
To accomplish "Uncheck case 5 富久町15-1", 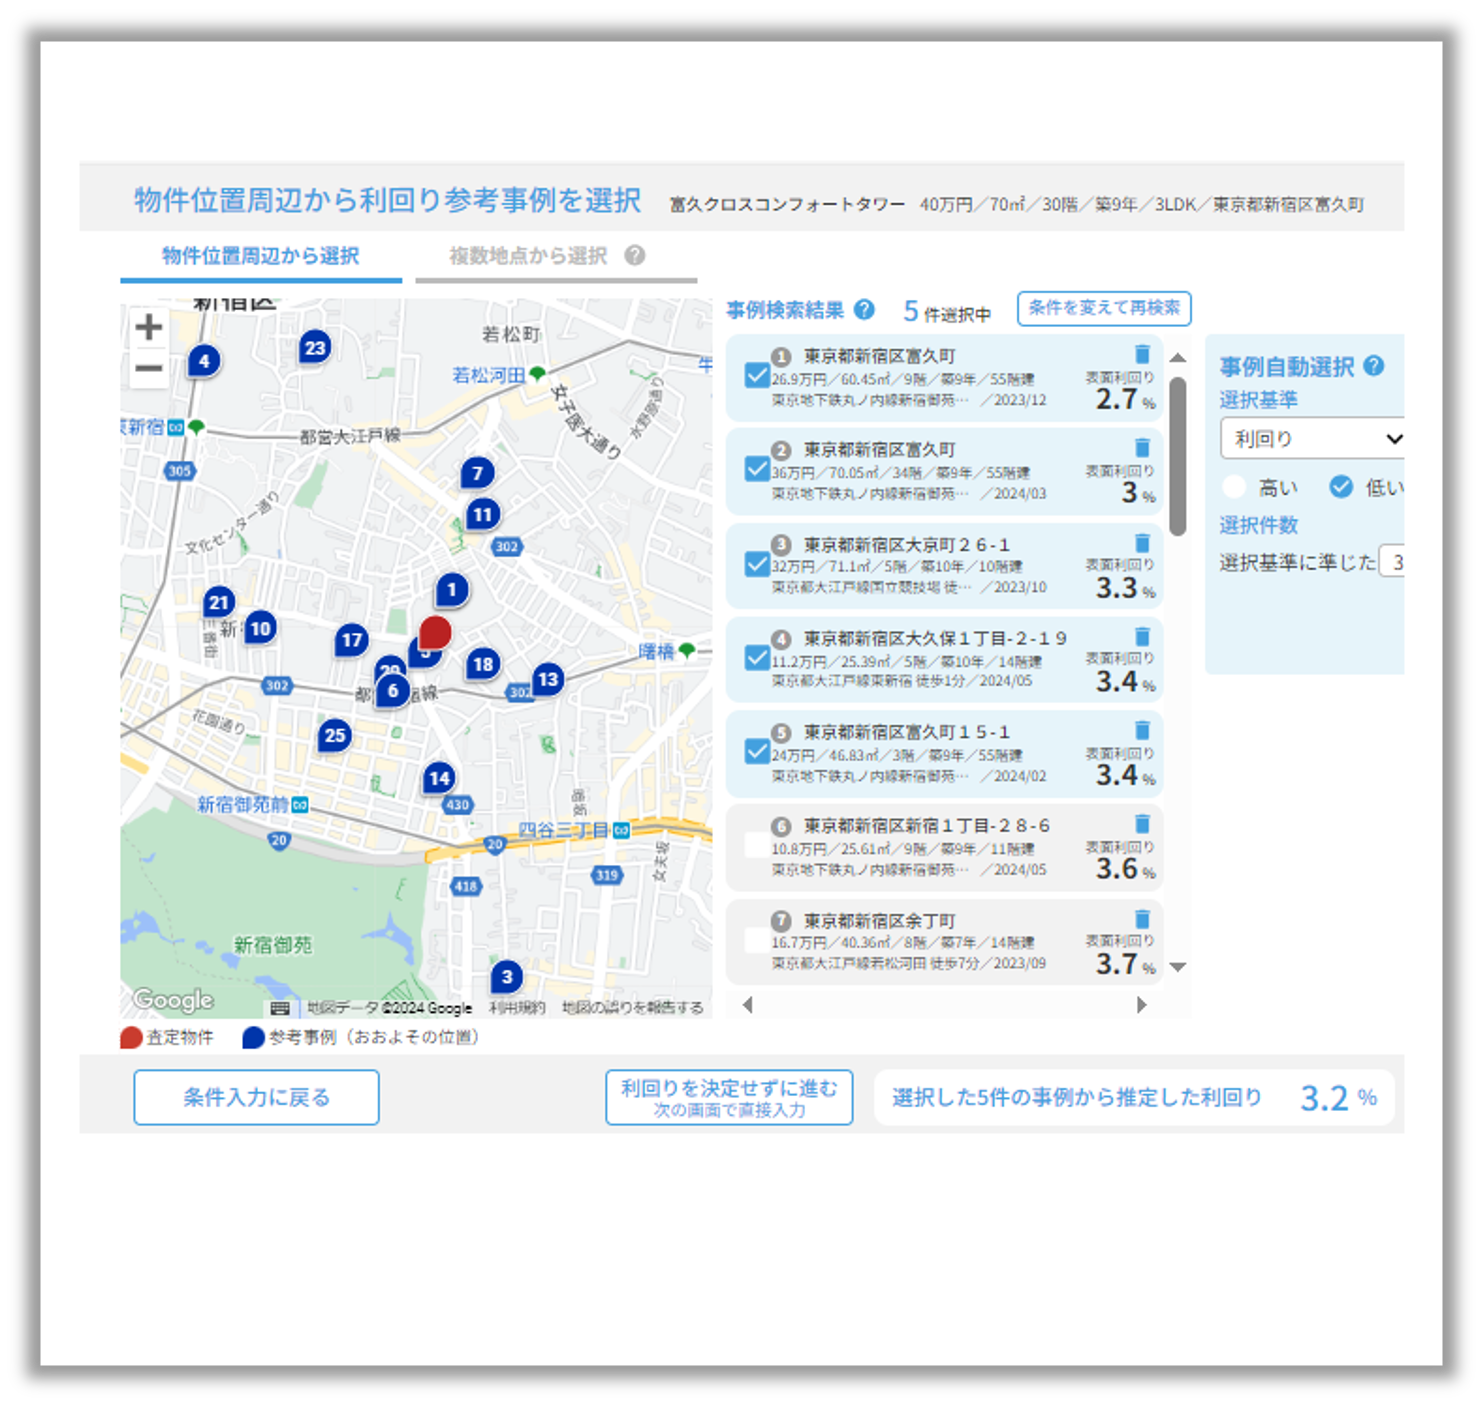I will pyautogui.click(x=757, y=752).
